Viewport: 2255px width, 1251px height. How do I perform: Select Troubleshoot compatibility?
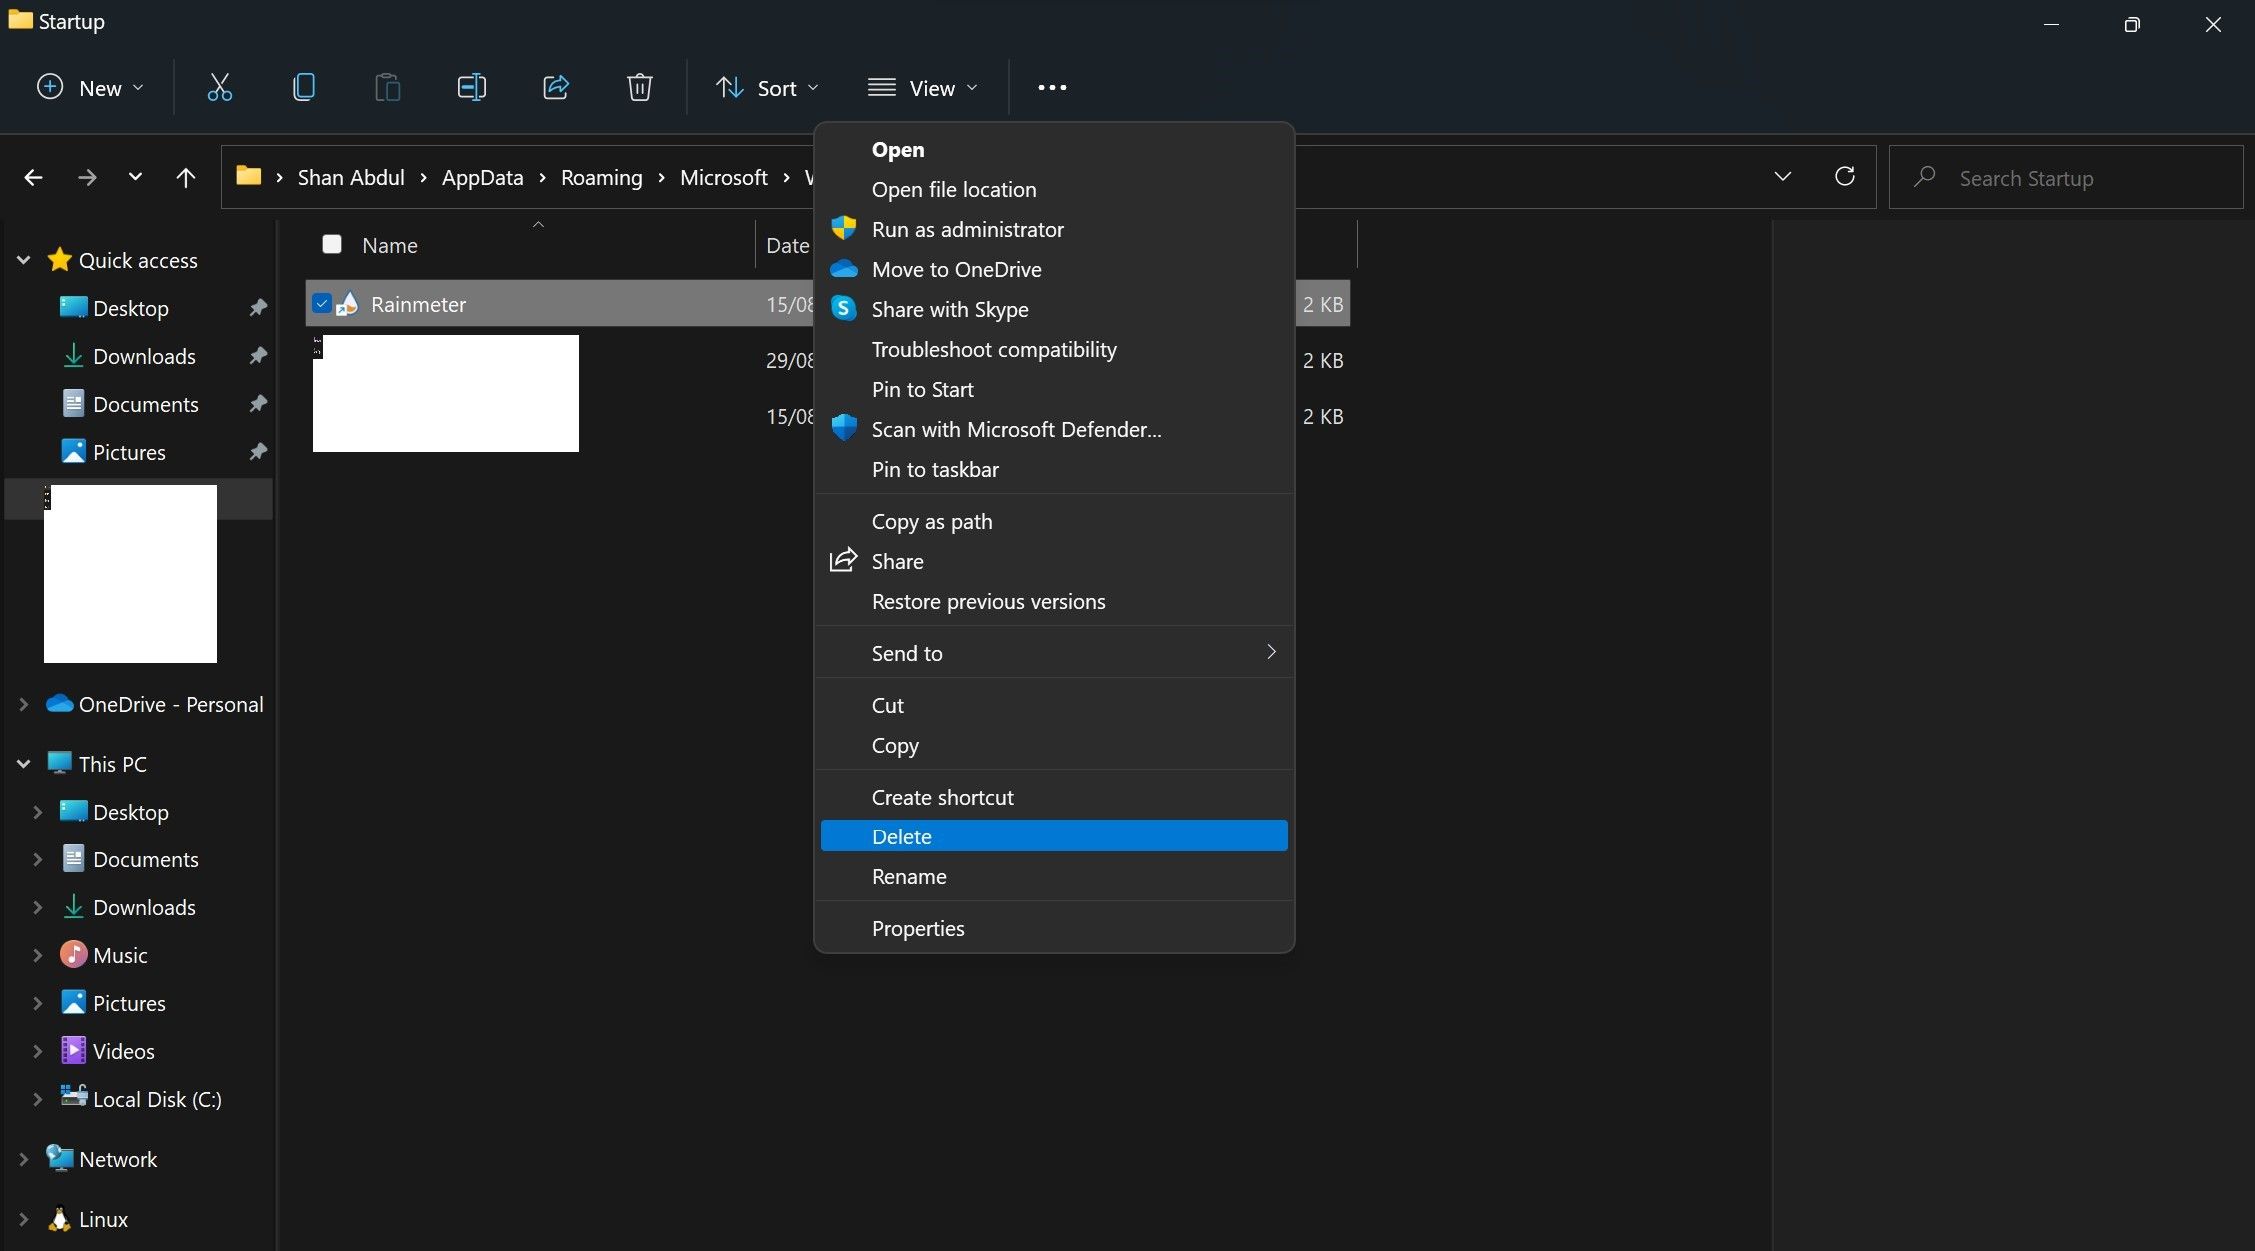[1054, 349]
